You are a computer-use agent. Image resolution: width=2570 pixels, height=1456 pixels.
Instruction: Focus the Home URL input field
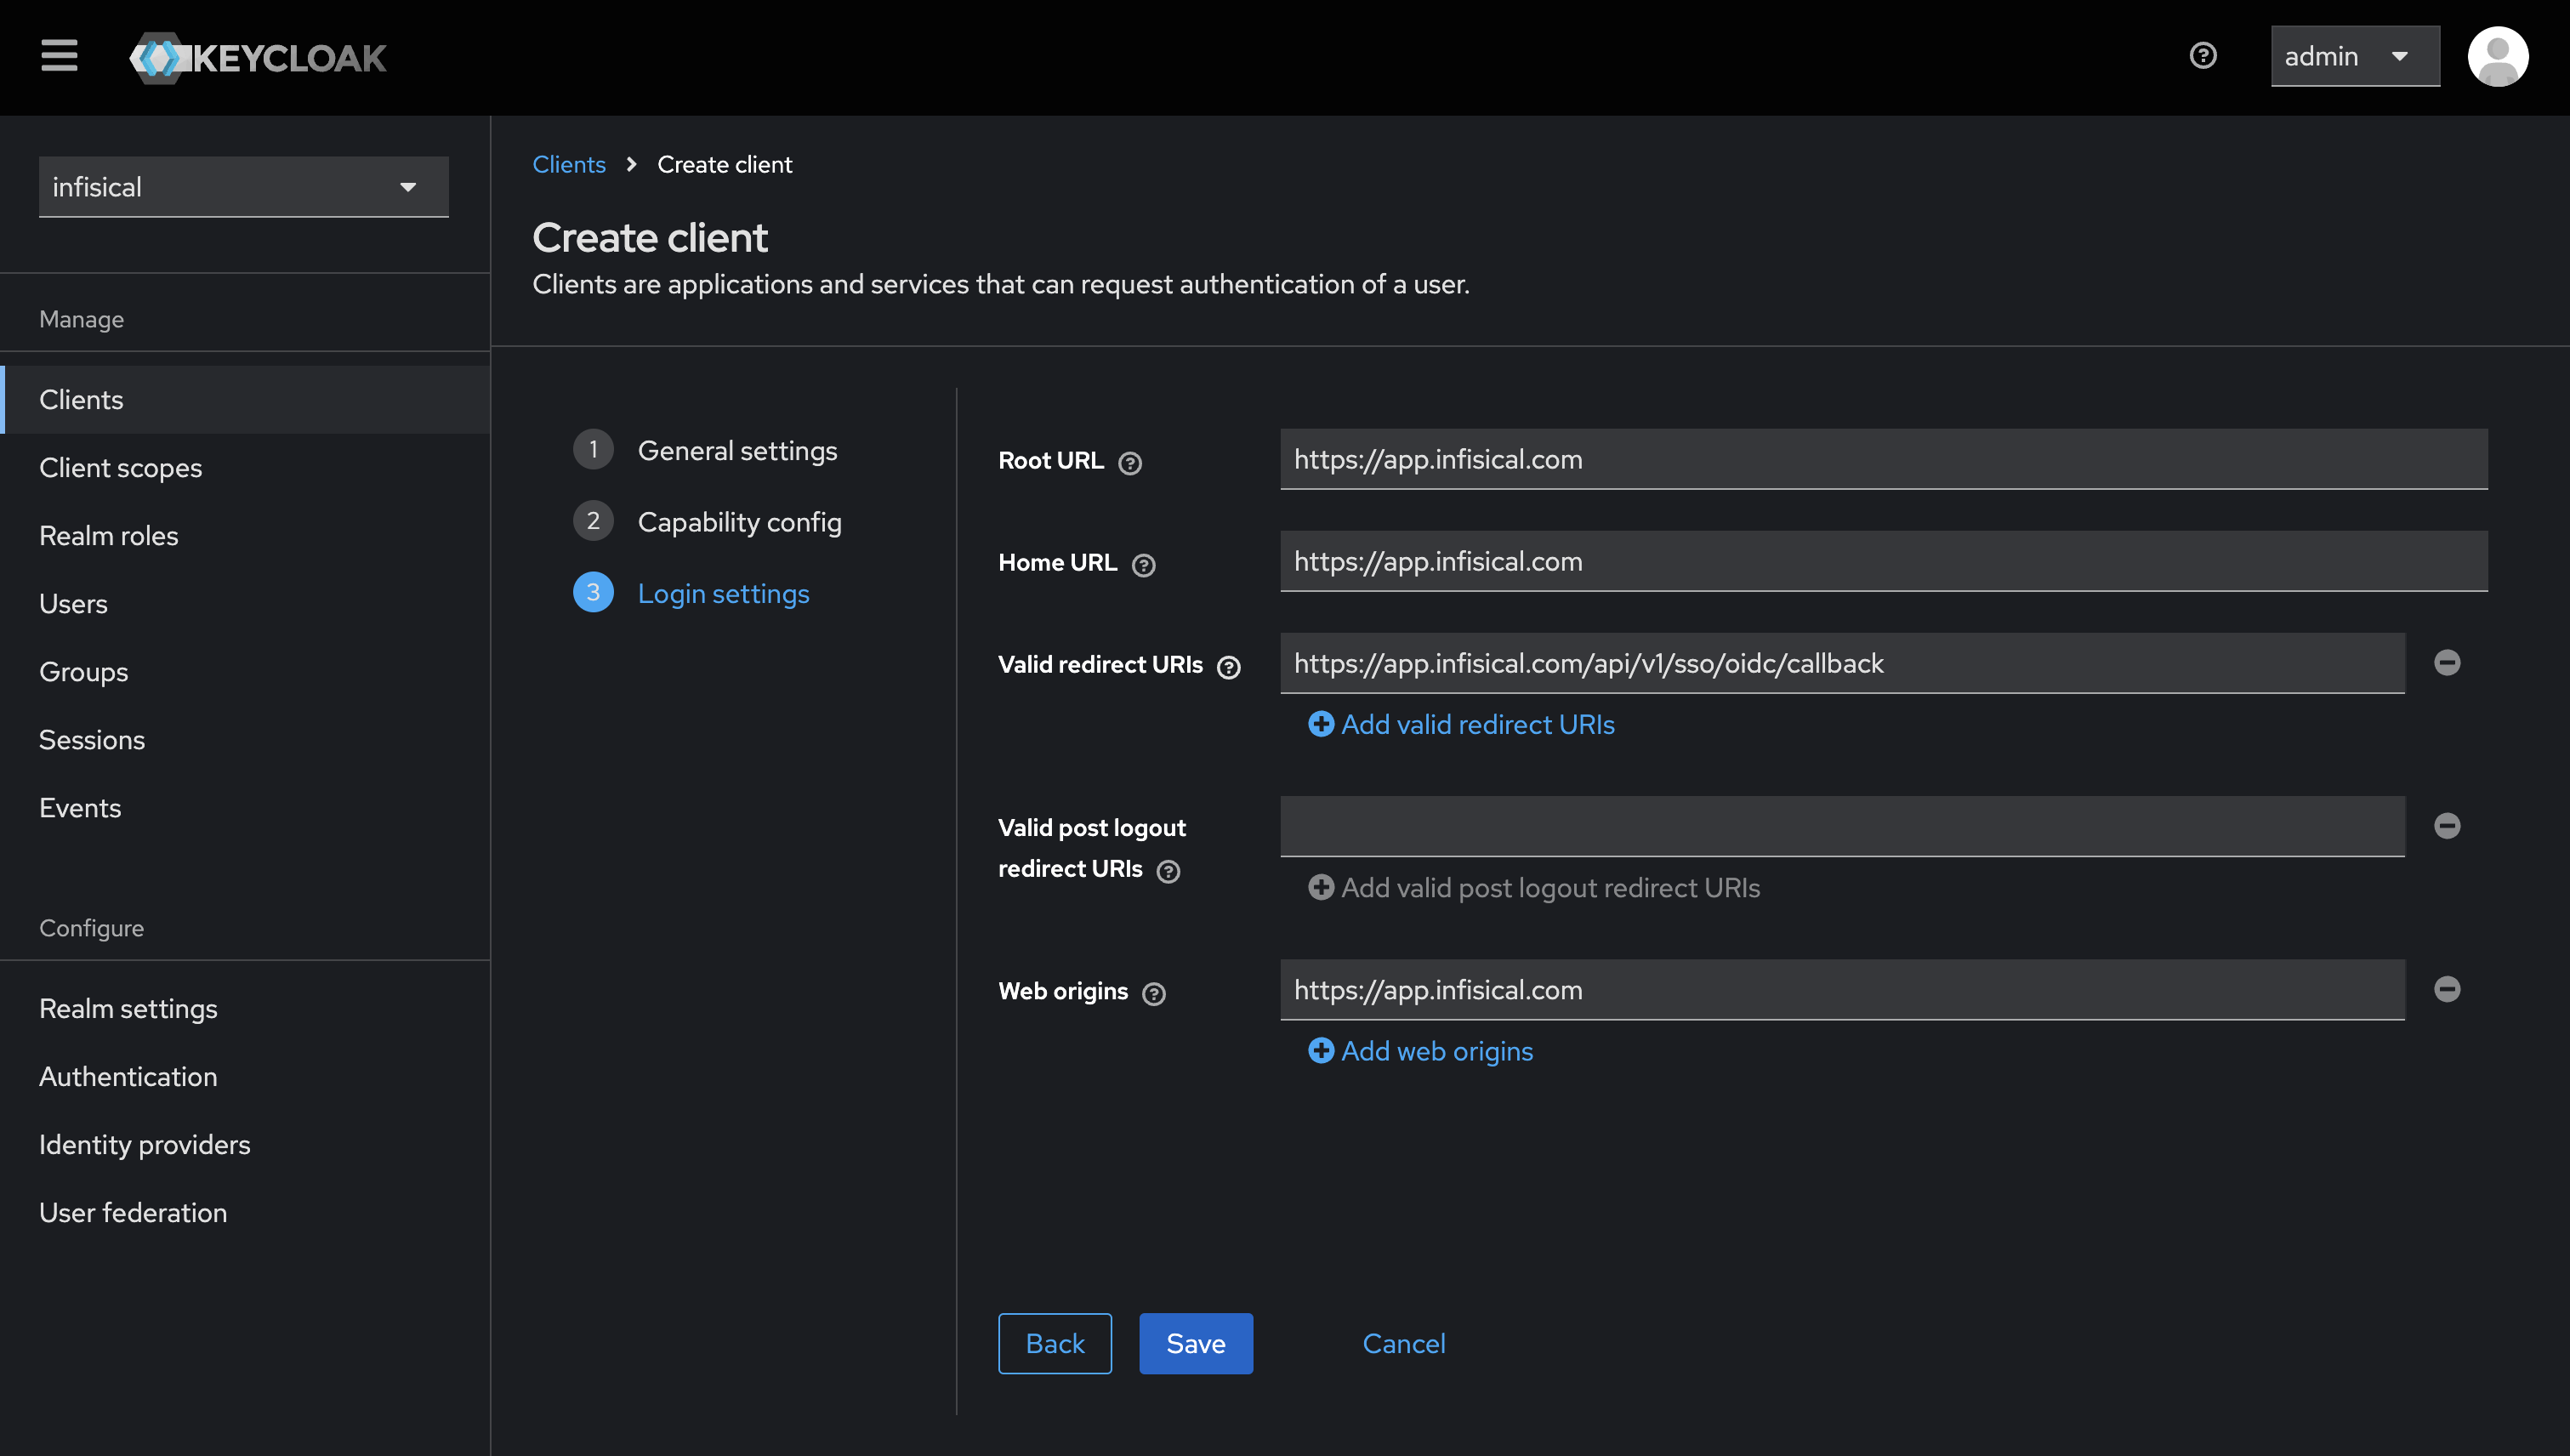[1884, 561]
